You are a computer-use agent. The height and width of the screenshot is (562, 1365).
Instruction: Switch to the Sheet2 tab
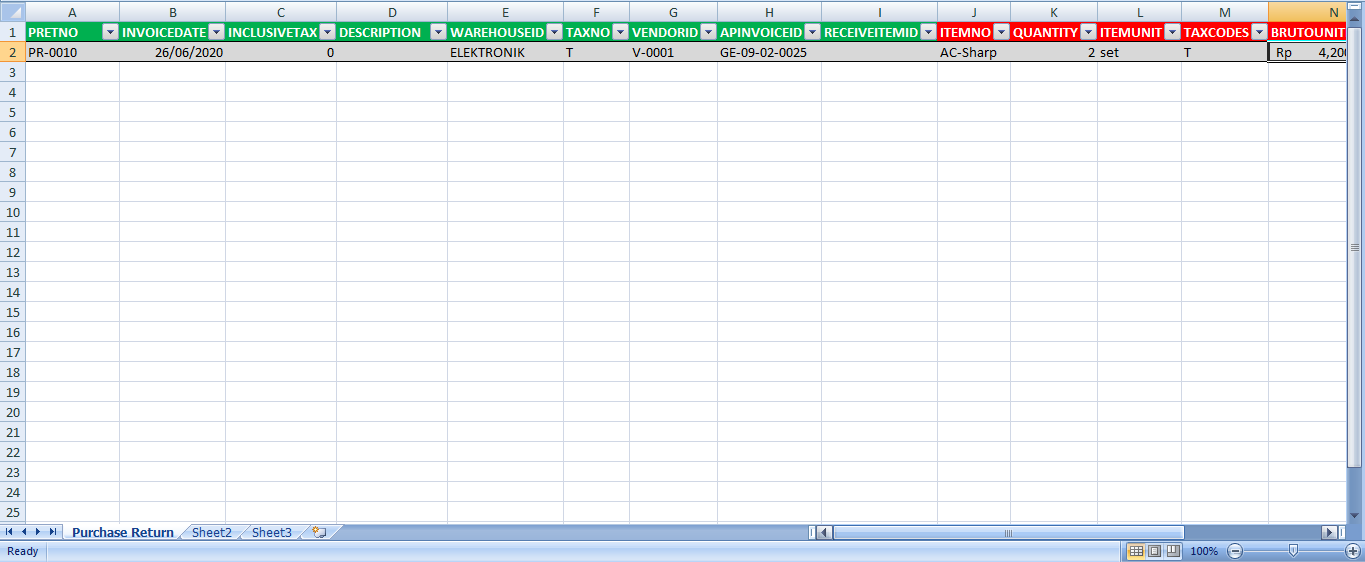tap(212, 532)
